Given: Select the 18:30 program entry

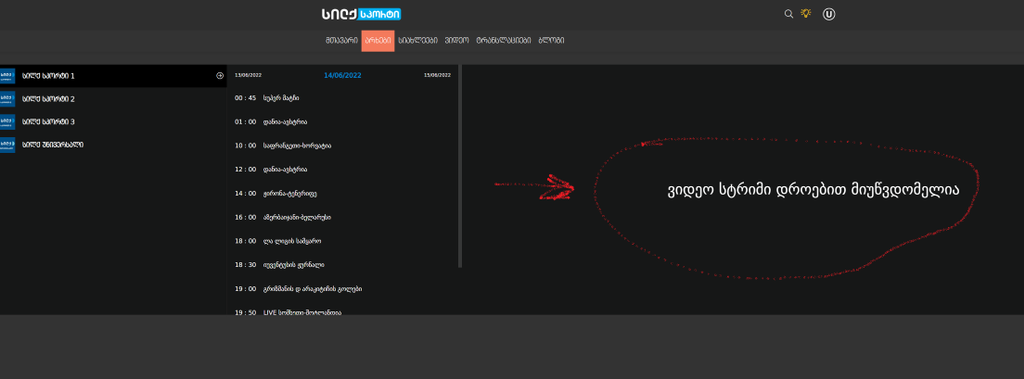Looking at the screenshot, I should point(344,265).
